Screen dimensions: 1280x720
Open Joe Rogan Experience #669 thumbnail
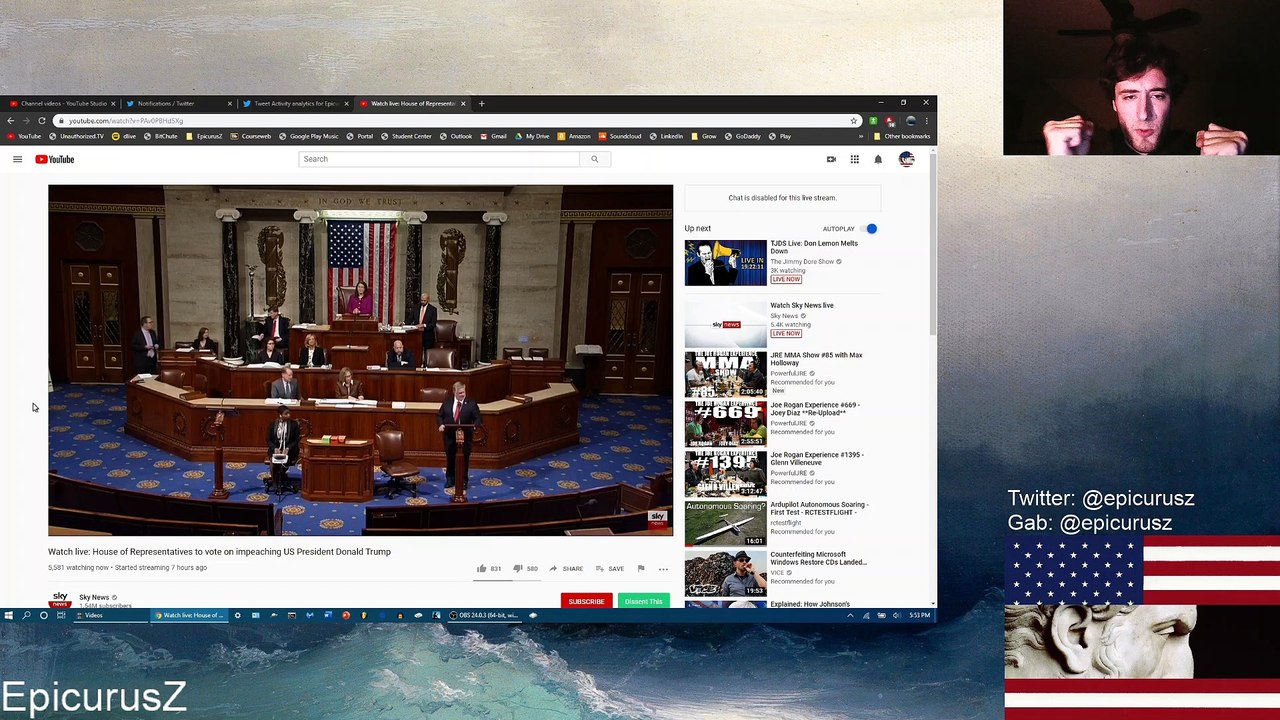pyautogui.click(x=726, y=423)
